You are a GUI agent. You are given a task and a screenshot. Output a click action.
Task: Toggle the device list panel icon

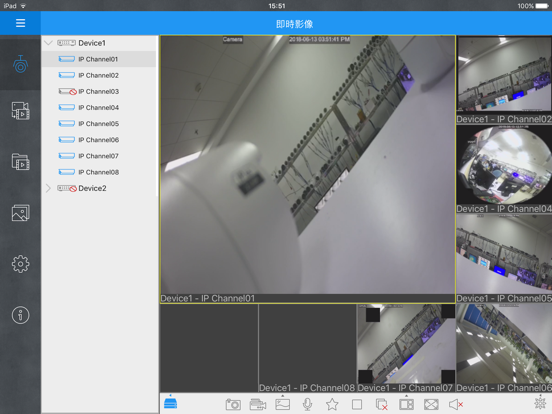[170, 403]
